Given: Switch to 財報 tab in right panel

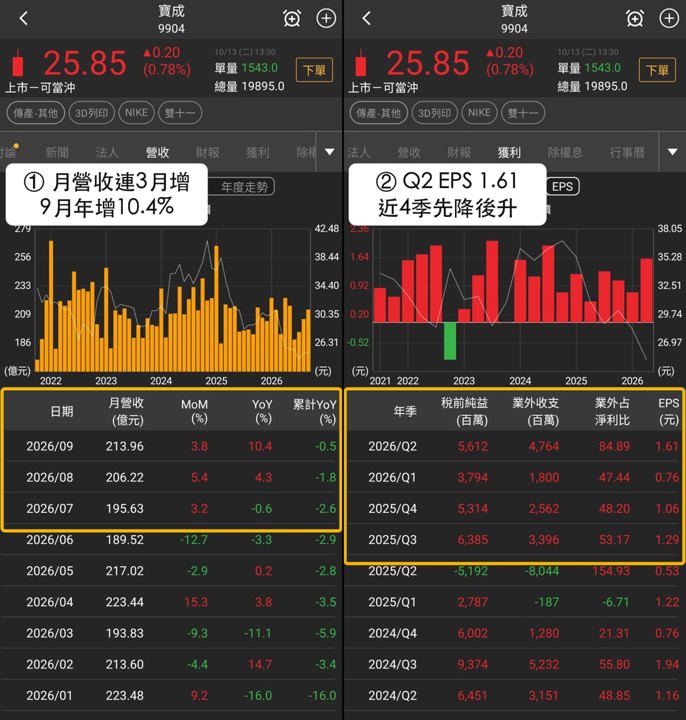Looking at the screenshot, I should pos(459,152).
